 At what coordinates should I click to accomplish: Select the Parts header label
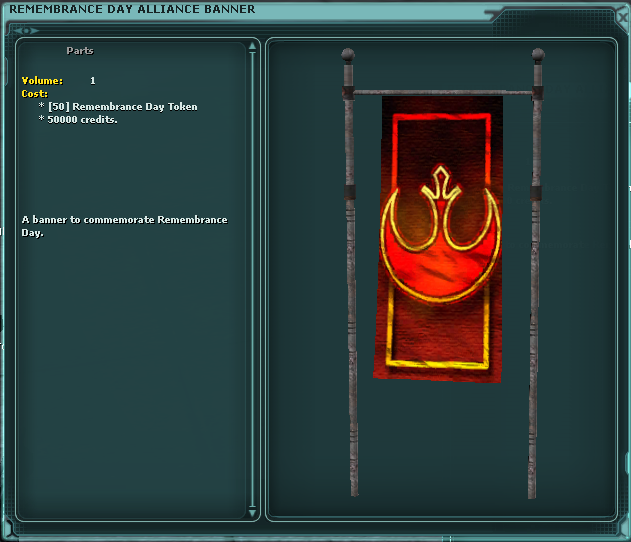[x=80, y=51]
